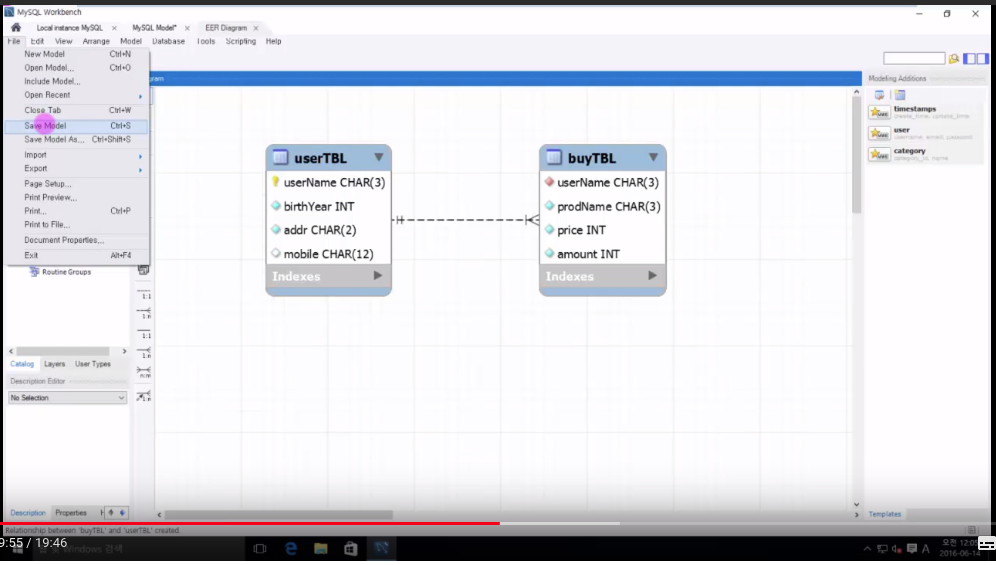Click the first Modeling Additions toolbar icon
Image resolution: width=996 pixels, height=565 pixels.
pyautogui.click(x=879, y=95)
